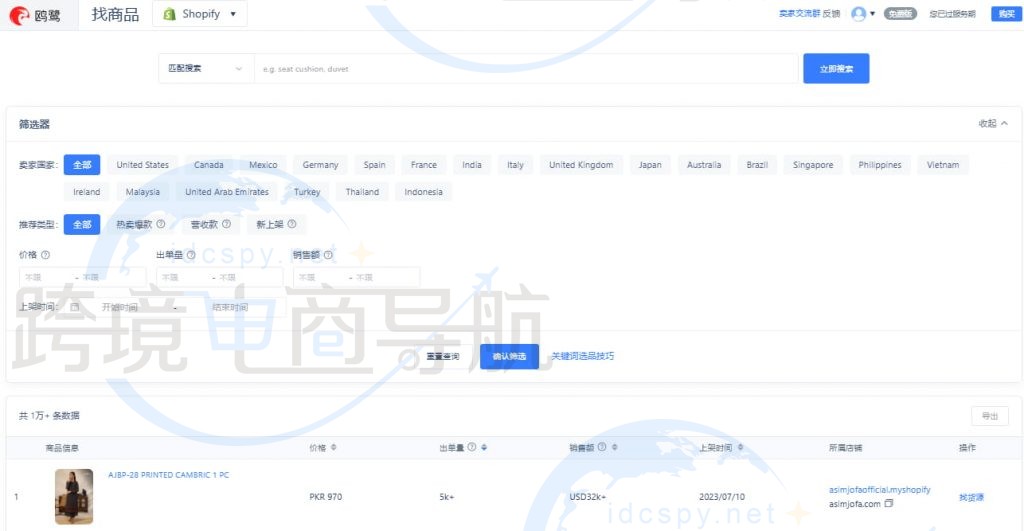Sort table by 上架时间 column arrows
Screen dimensions: 1024x531
click(x=741, y=447)
